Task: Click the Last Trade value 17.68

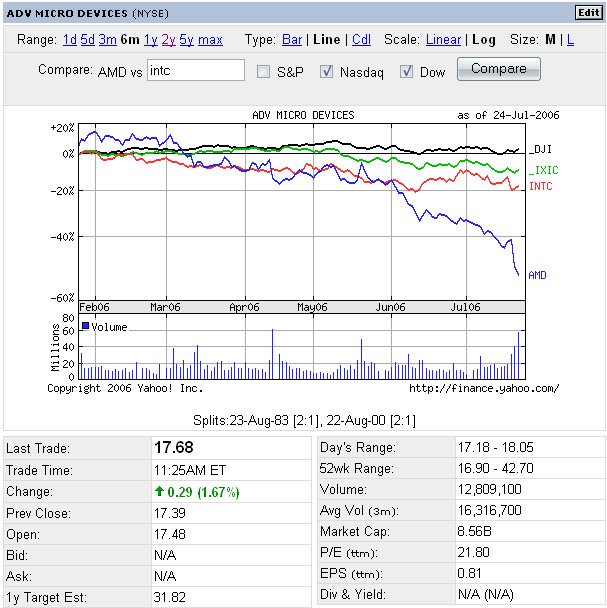Action: click(x=174, y=447)
